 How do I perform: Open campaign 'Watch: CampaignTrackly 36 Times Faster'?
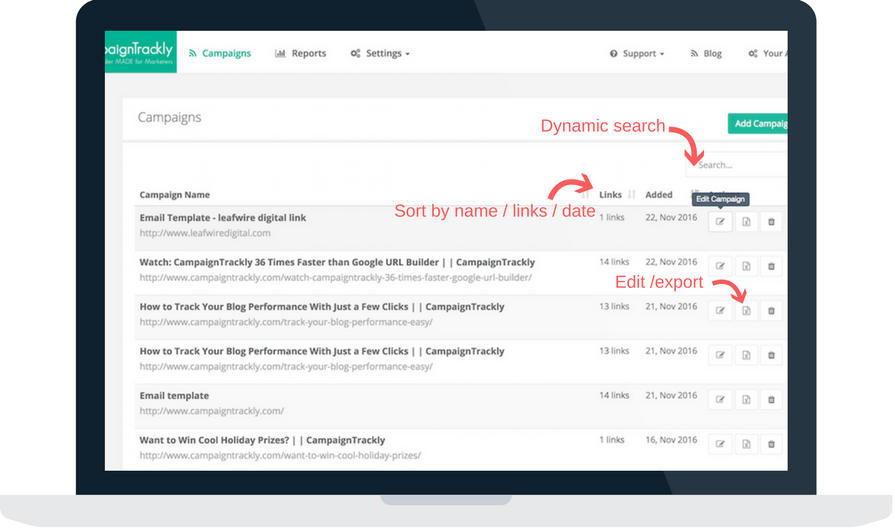click(x=337, y=262)
